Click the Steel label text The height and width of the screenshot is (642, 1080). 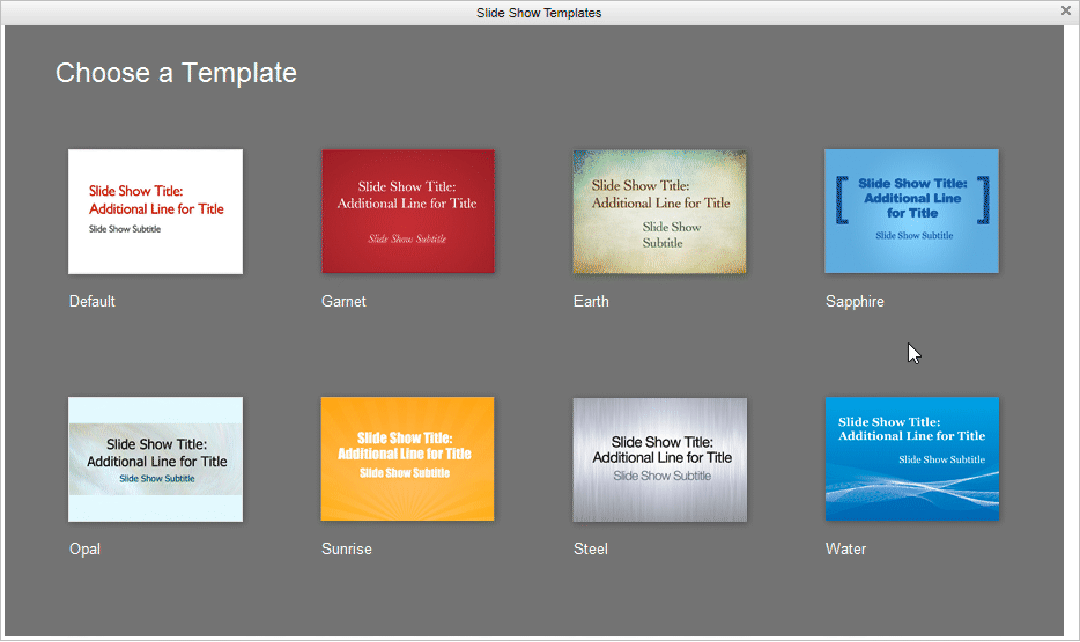click(590, 549)
